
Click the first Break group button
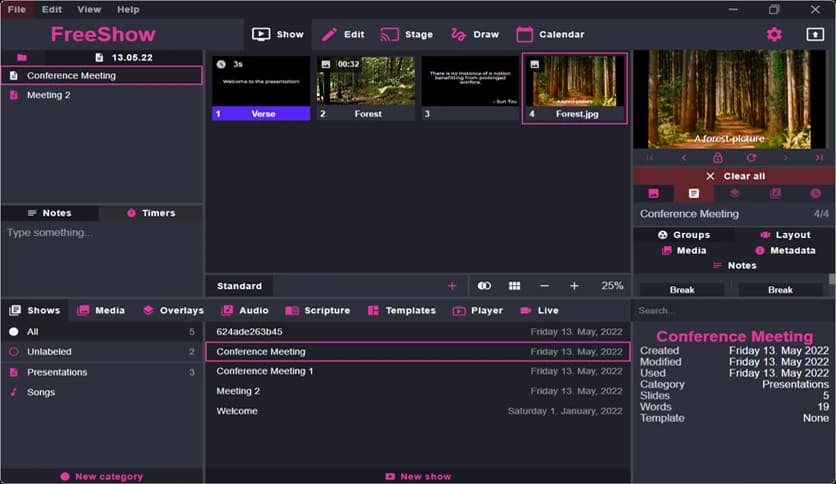click(682, 290)
